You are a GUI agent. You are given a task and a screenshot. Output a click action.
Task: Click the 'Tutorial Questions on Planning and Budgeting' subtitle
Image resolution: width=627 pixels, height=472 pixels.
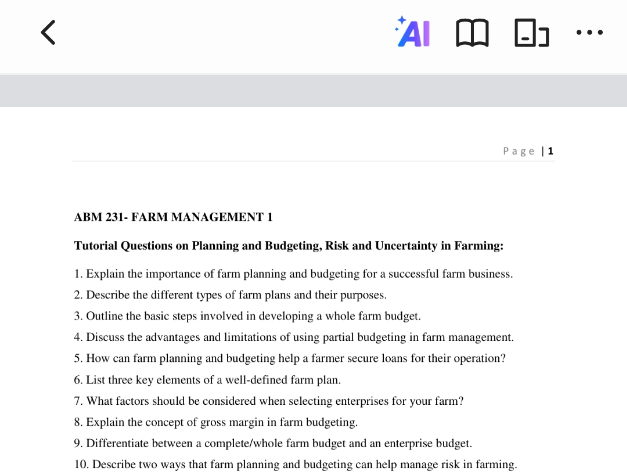click(x=289, y=246)
